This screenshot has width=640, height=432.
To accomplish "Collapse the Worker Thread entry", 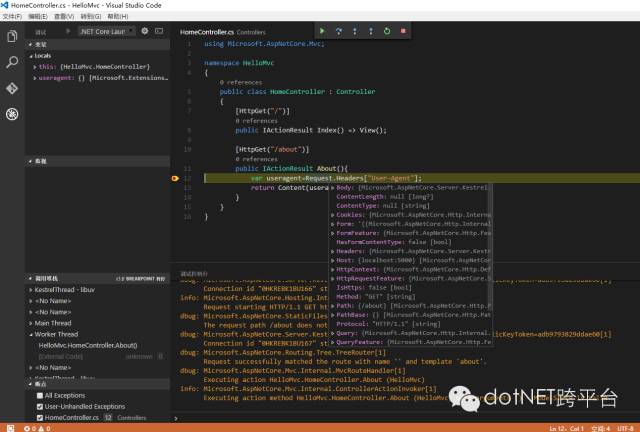I will point(31,334).
